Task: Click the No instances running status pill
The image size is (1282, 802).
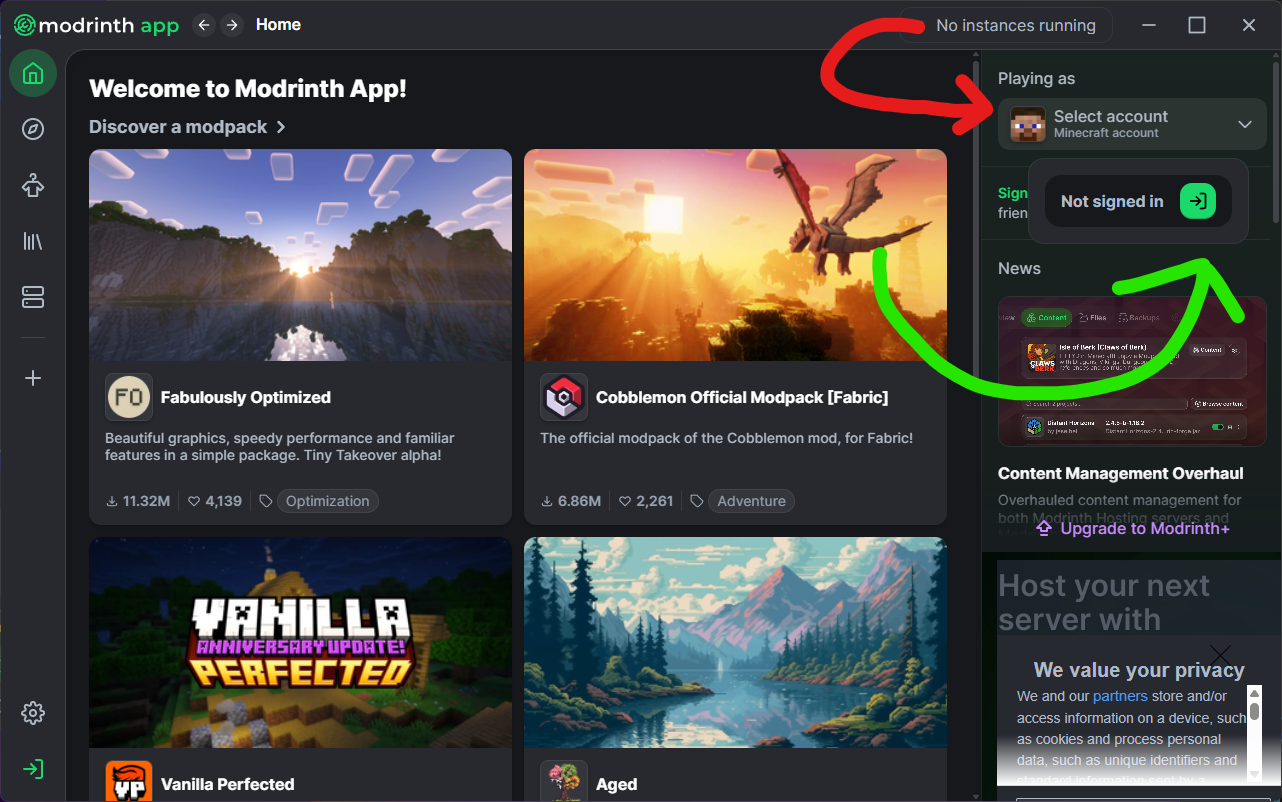Action: coord(1005,25)
